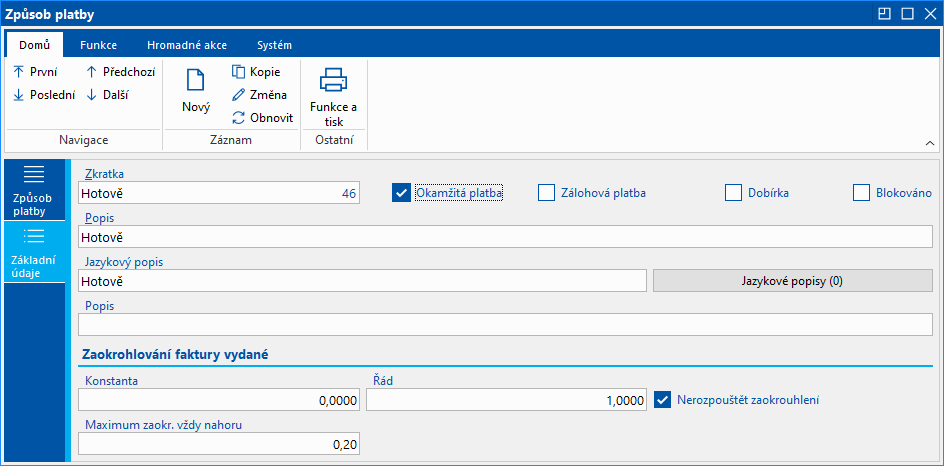Viewport: 944px width, 466px height.
Task: Click the Jazykové popisy (0) button
Action: pyautogui.click(x=793, y=281)
